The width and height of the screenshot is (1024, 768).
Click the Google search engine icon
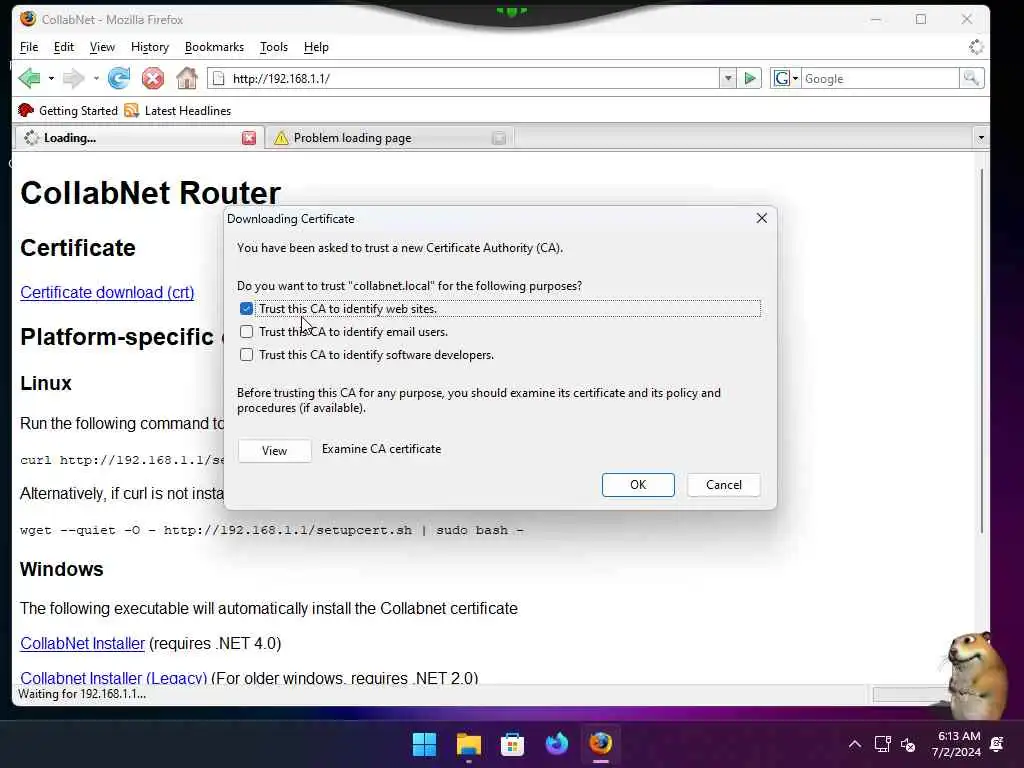click(781, 78)
